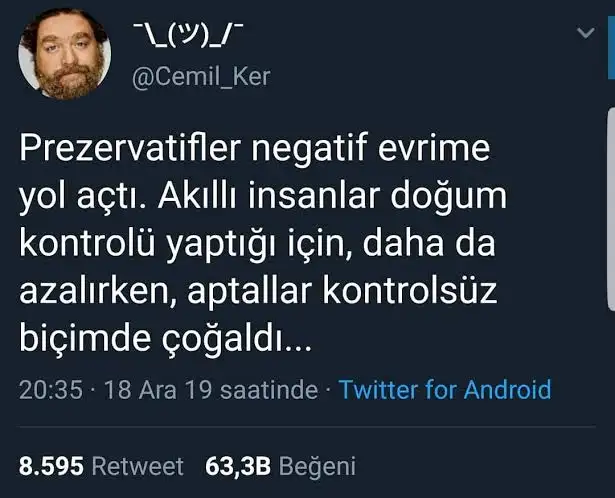The height and width of the screenshot is (498, 615).
Task: Click the Retweet label
Action: click(x=137, y=466)
